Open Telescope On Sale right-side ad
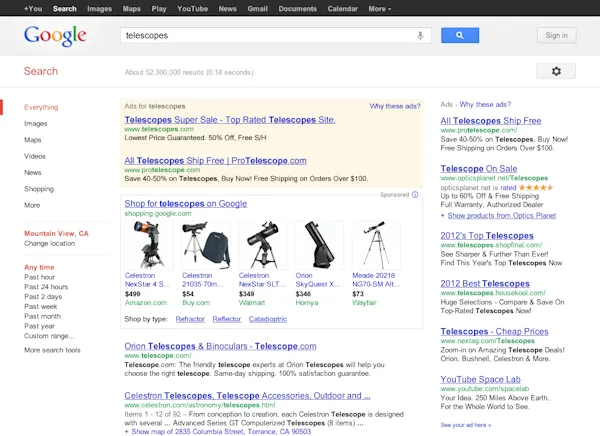Viewport: 600px width, 436px height. pyautogui.click(x=479, y=169)
